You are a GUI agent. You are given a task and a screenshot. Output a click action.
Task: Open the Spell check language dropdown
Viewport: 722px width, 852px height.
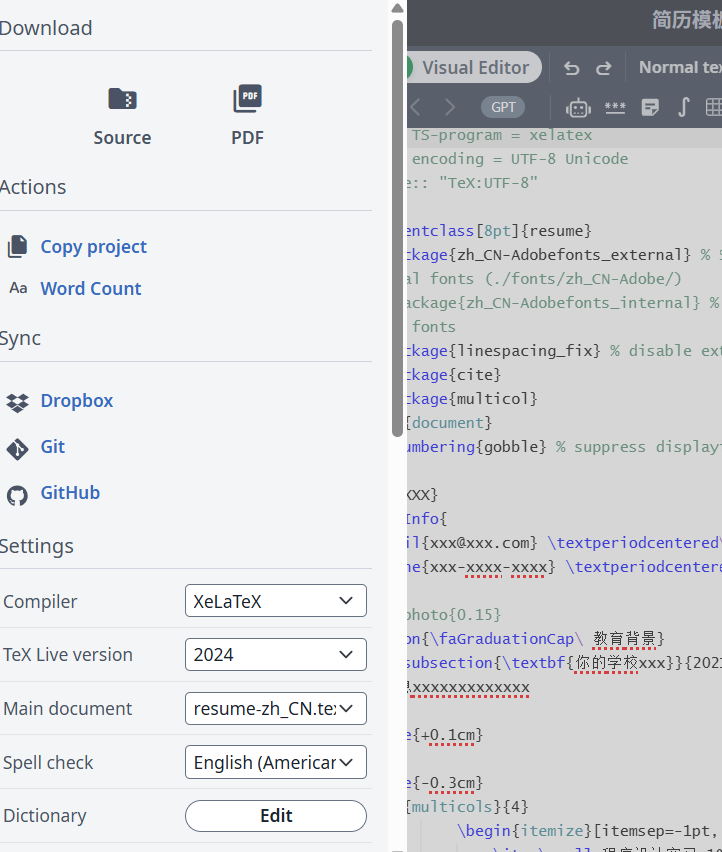[x=276, y=762]
